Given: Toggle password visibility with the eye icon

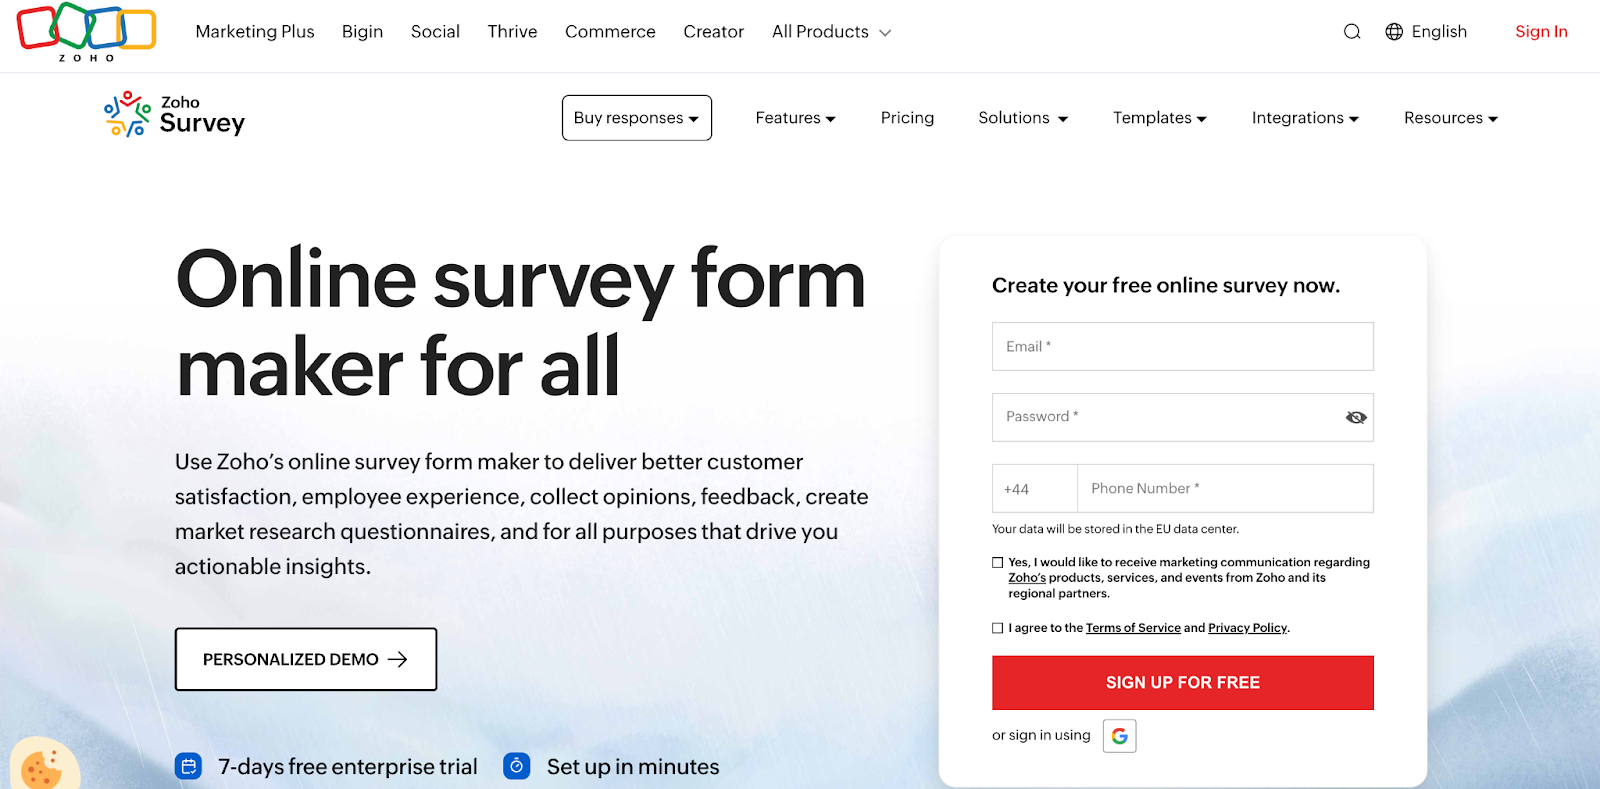Looking at the screenshot, I should coord(1355,417).
